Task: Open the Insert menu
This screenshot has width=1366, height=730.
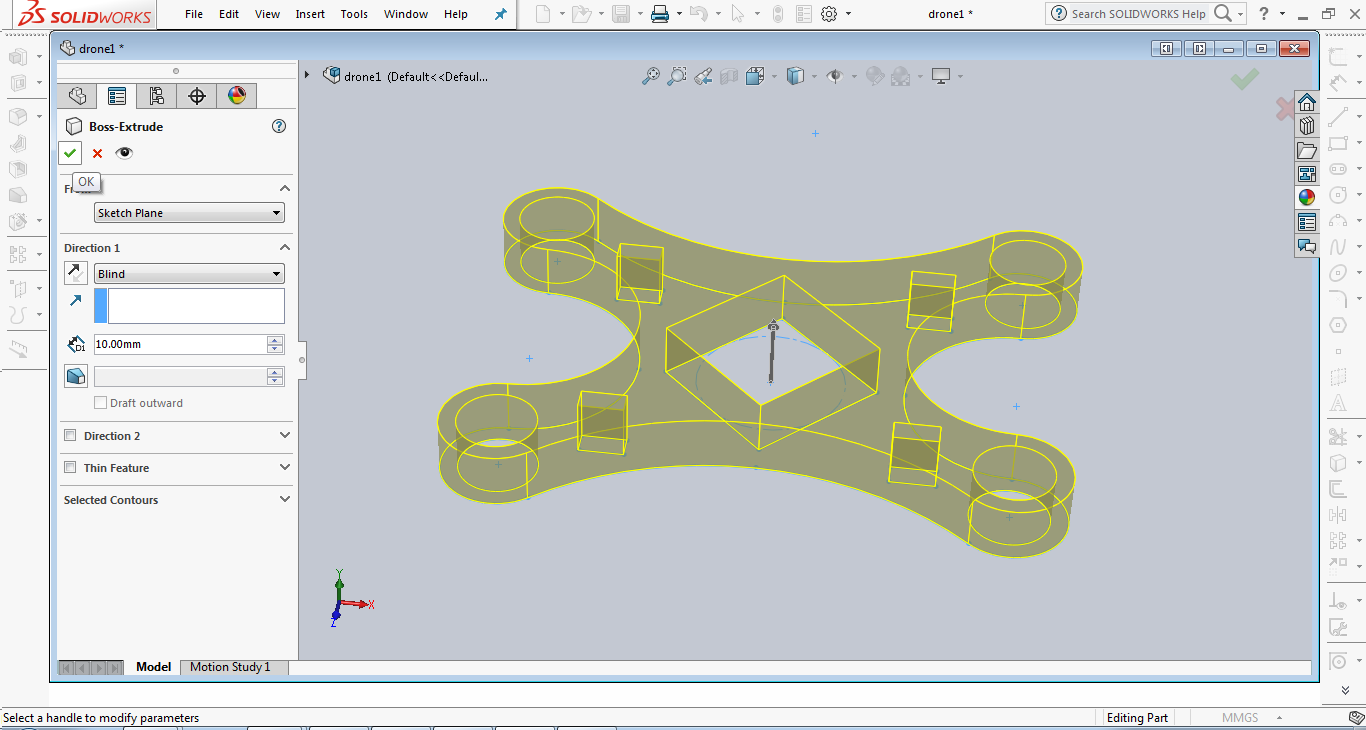Action: [x=310, y=14]
